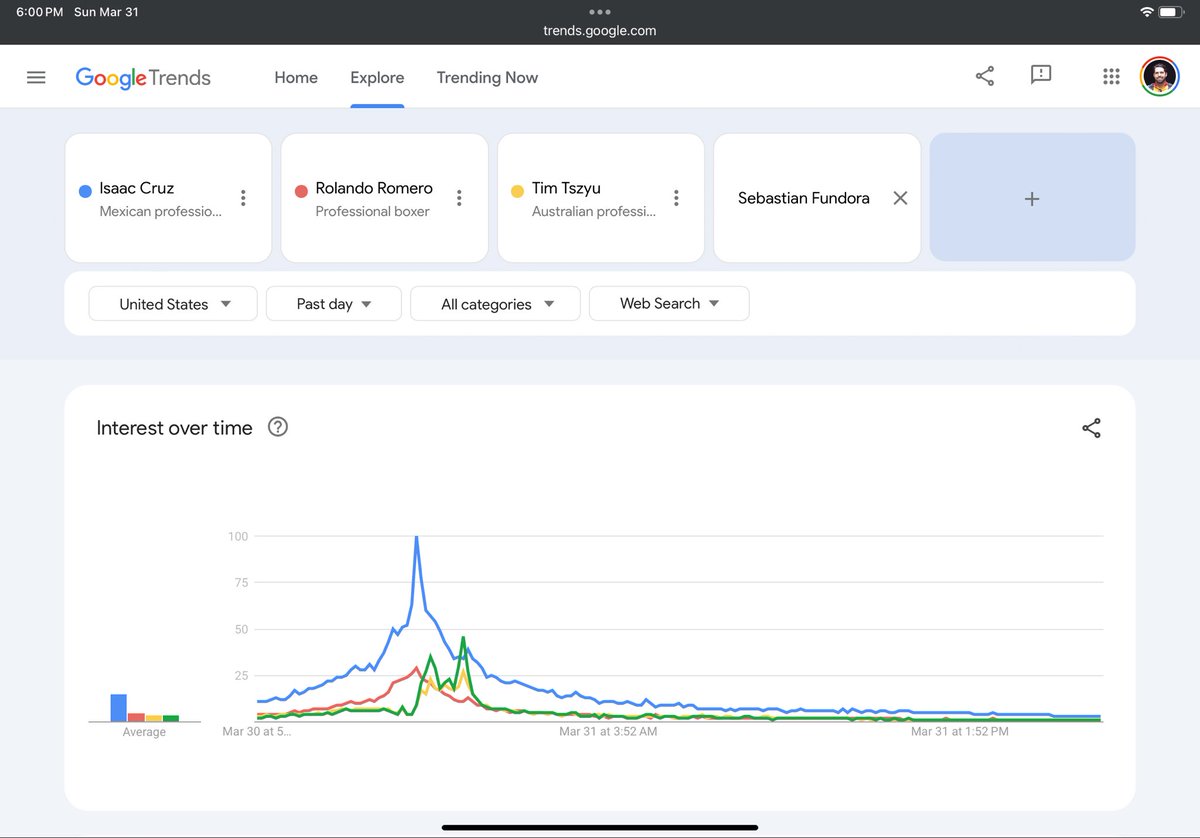Screen dimensions: 1200x838
Task: Click the Average label under bars
Action: tap(144, 732)
